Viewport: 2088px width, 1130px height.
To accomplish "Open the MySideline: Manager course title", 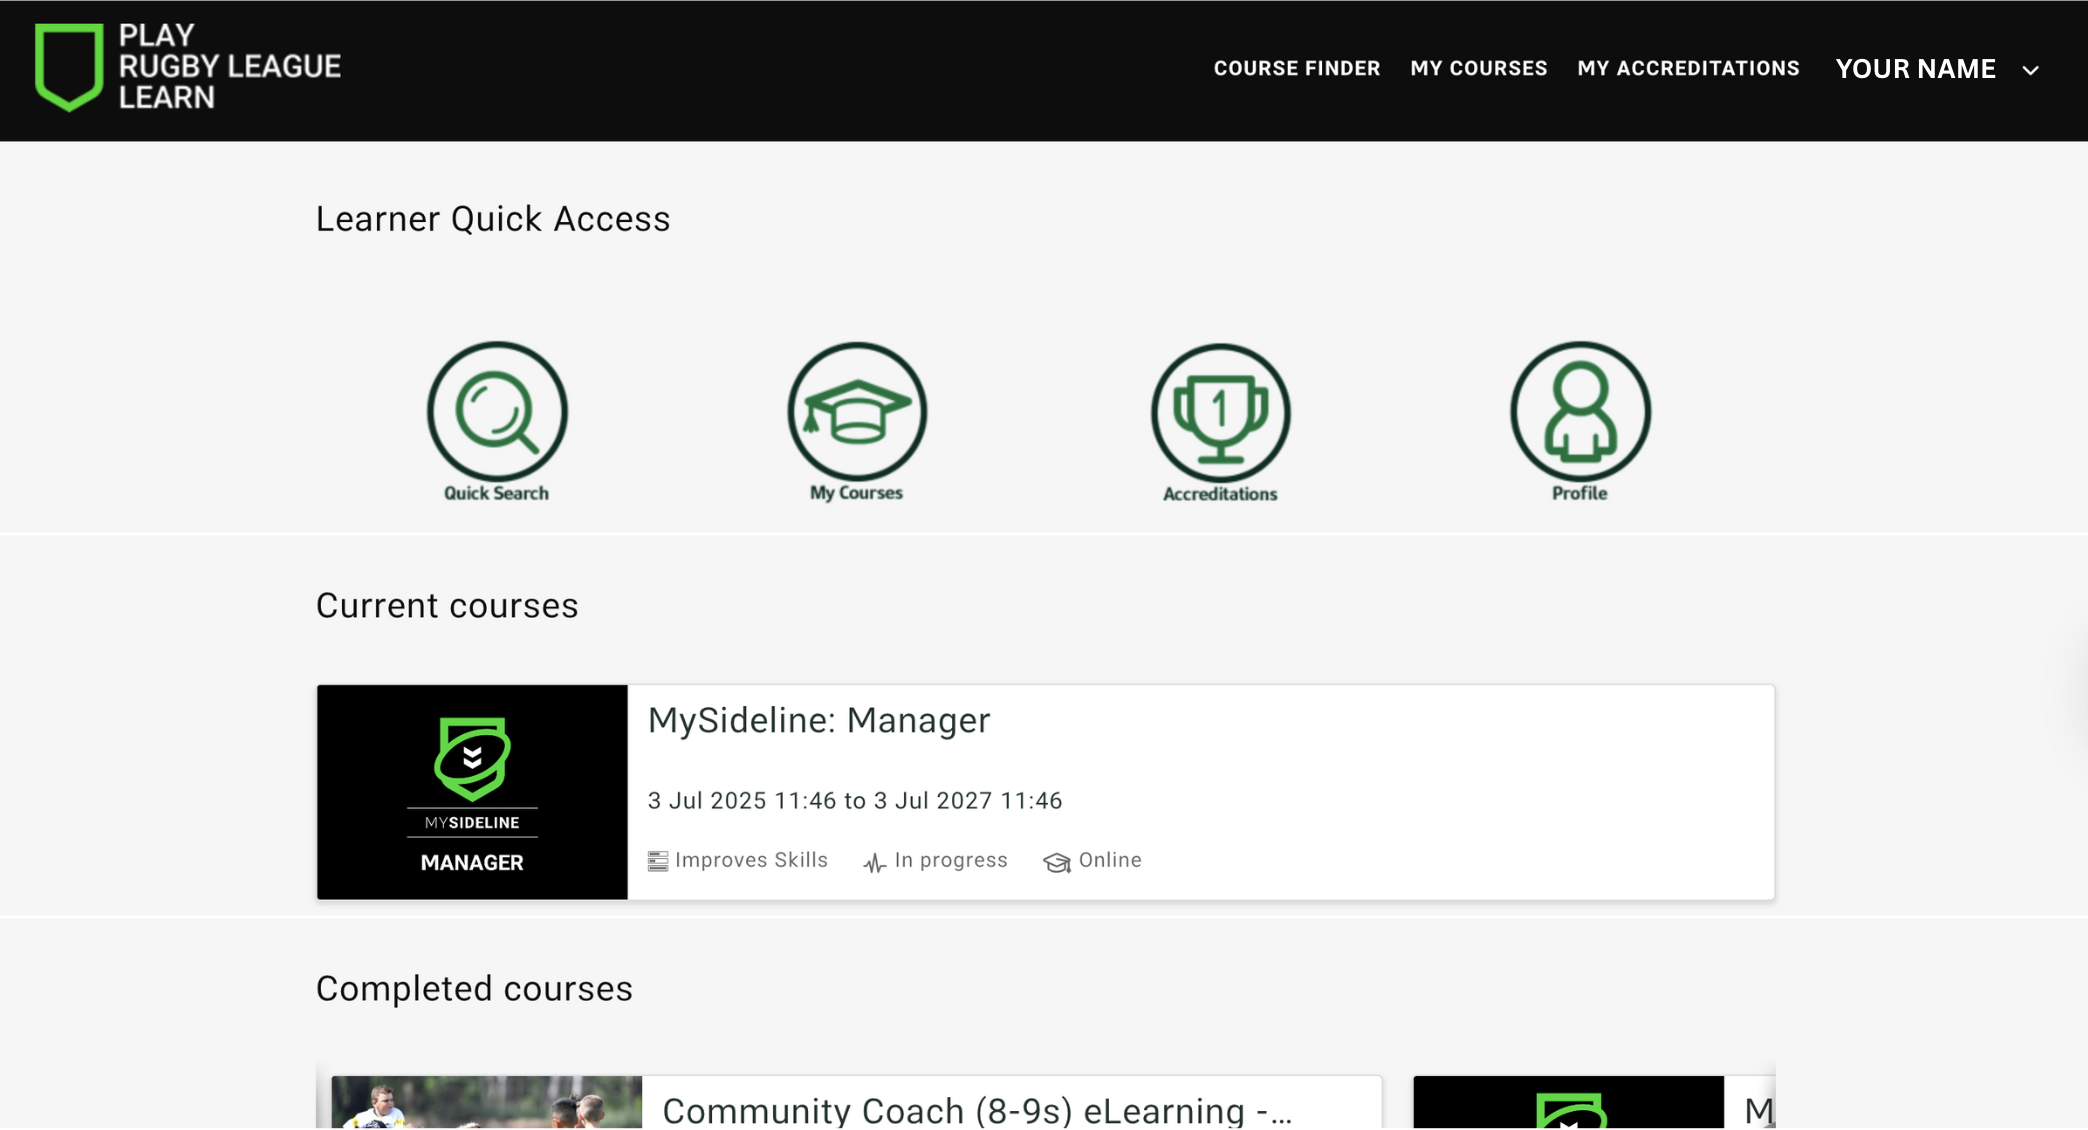I will pos(819,720).
